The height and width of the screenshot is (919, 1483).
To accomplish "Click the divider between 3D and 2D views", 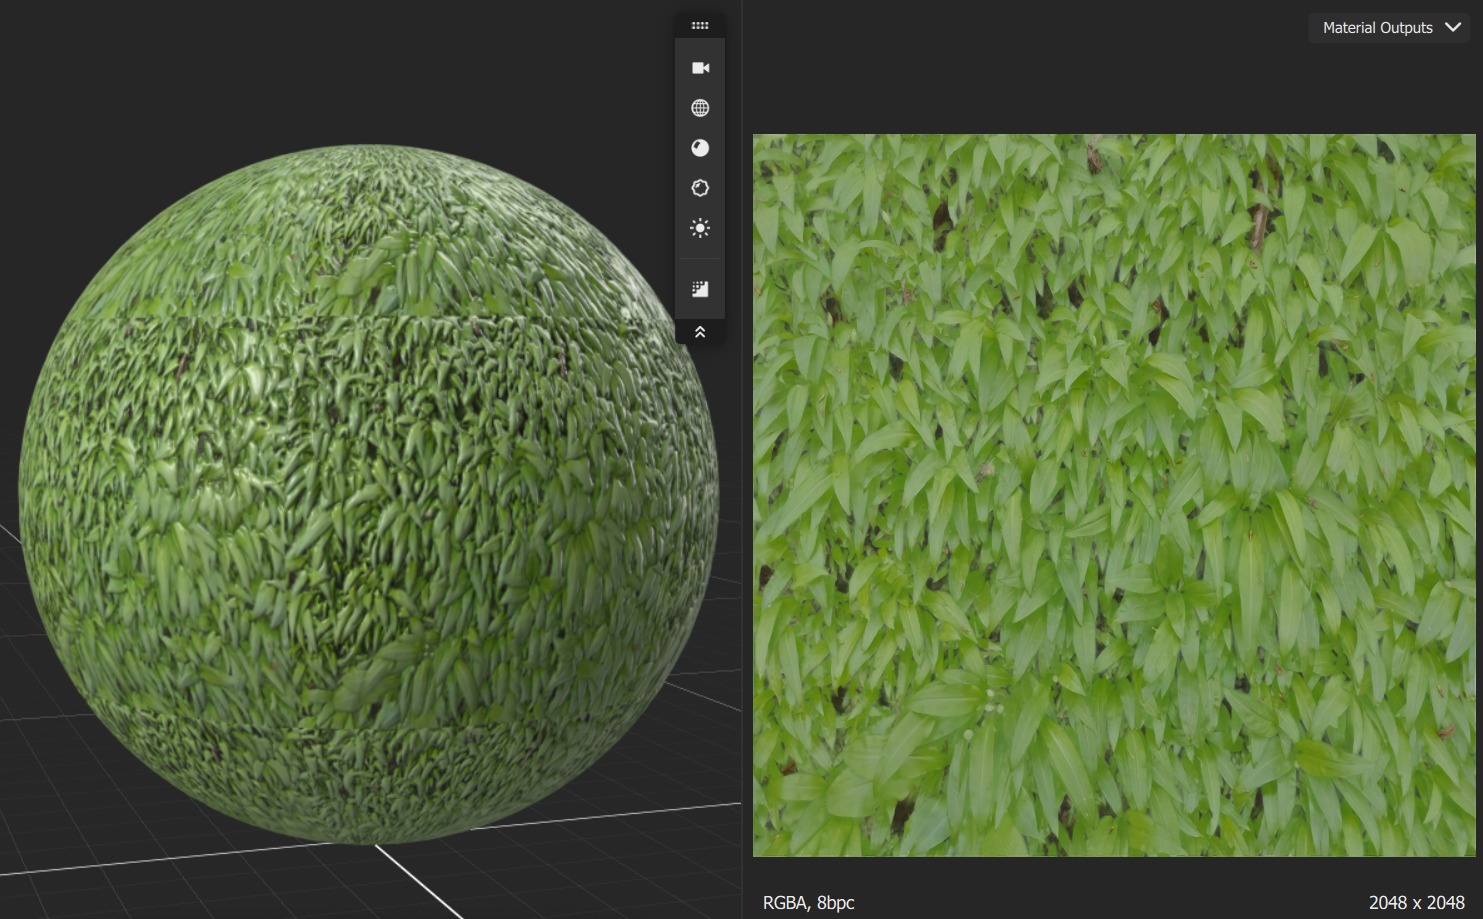I will [x=742, y=600].
